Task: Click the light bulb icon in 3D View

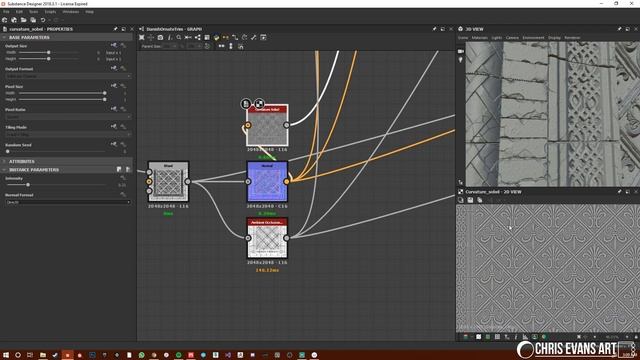Action: pos(460,60)
